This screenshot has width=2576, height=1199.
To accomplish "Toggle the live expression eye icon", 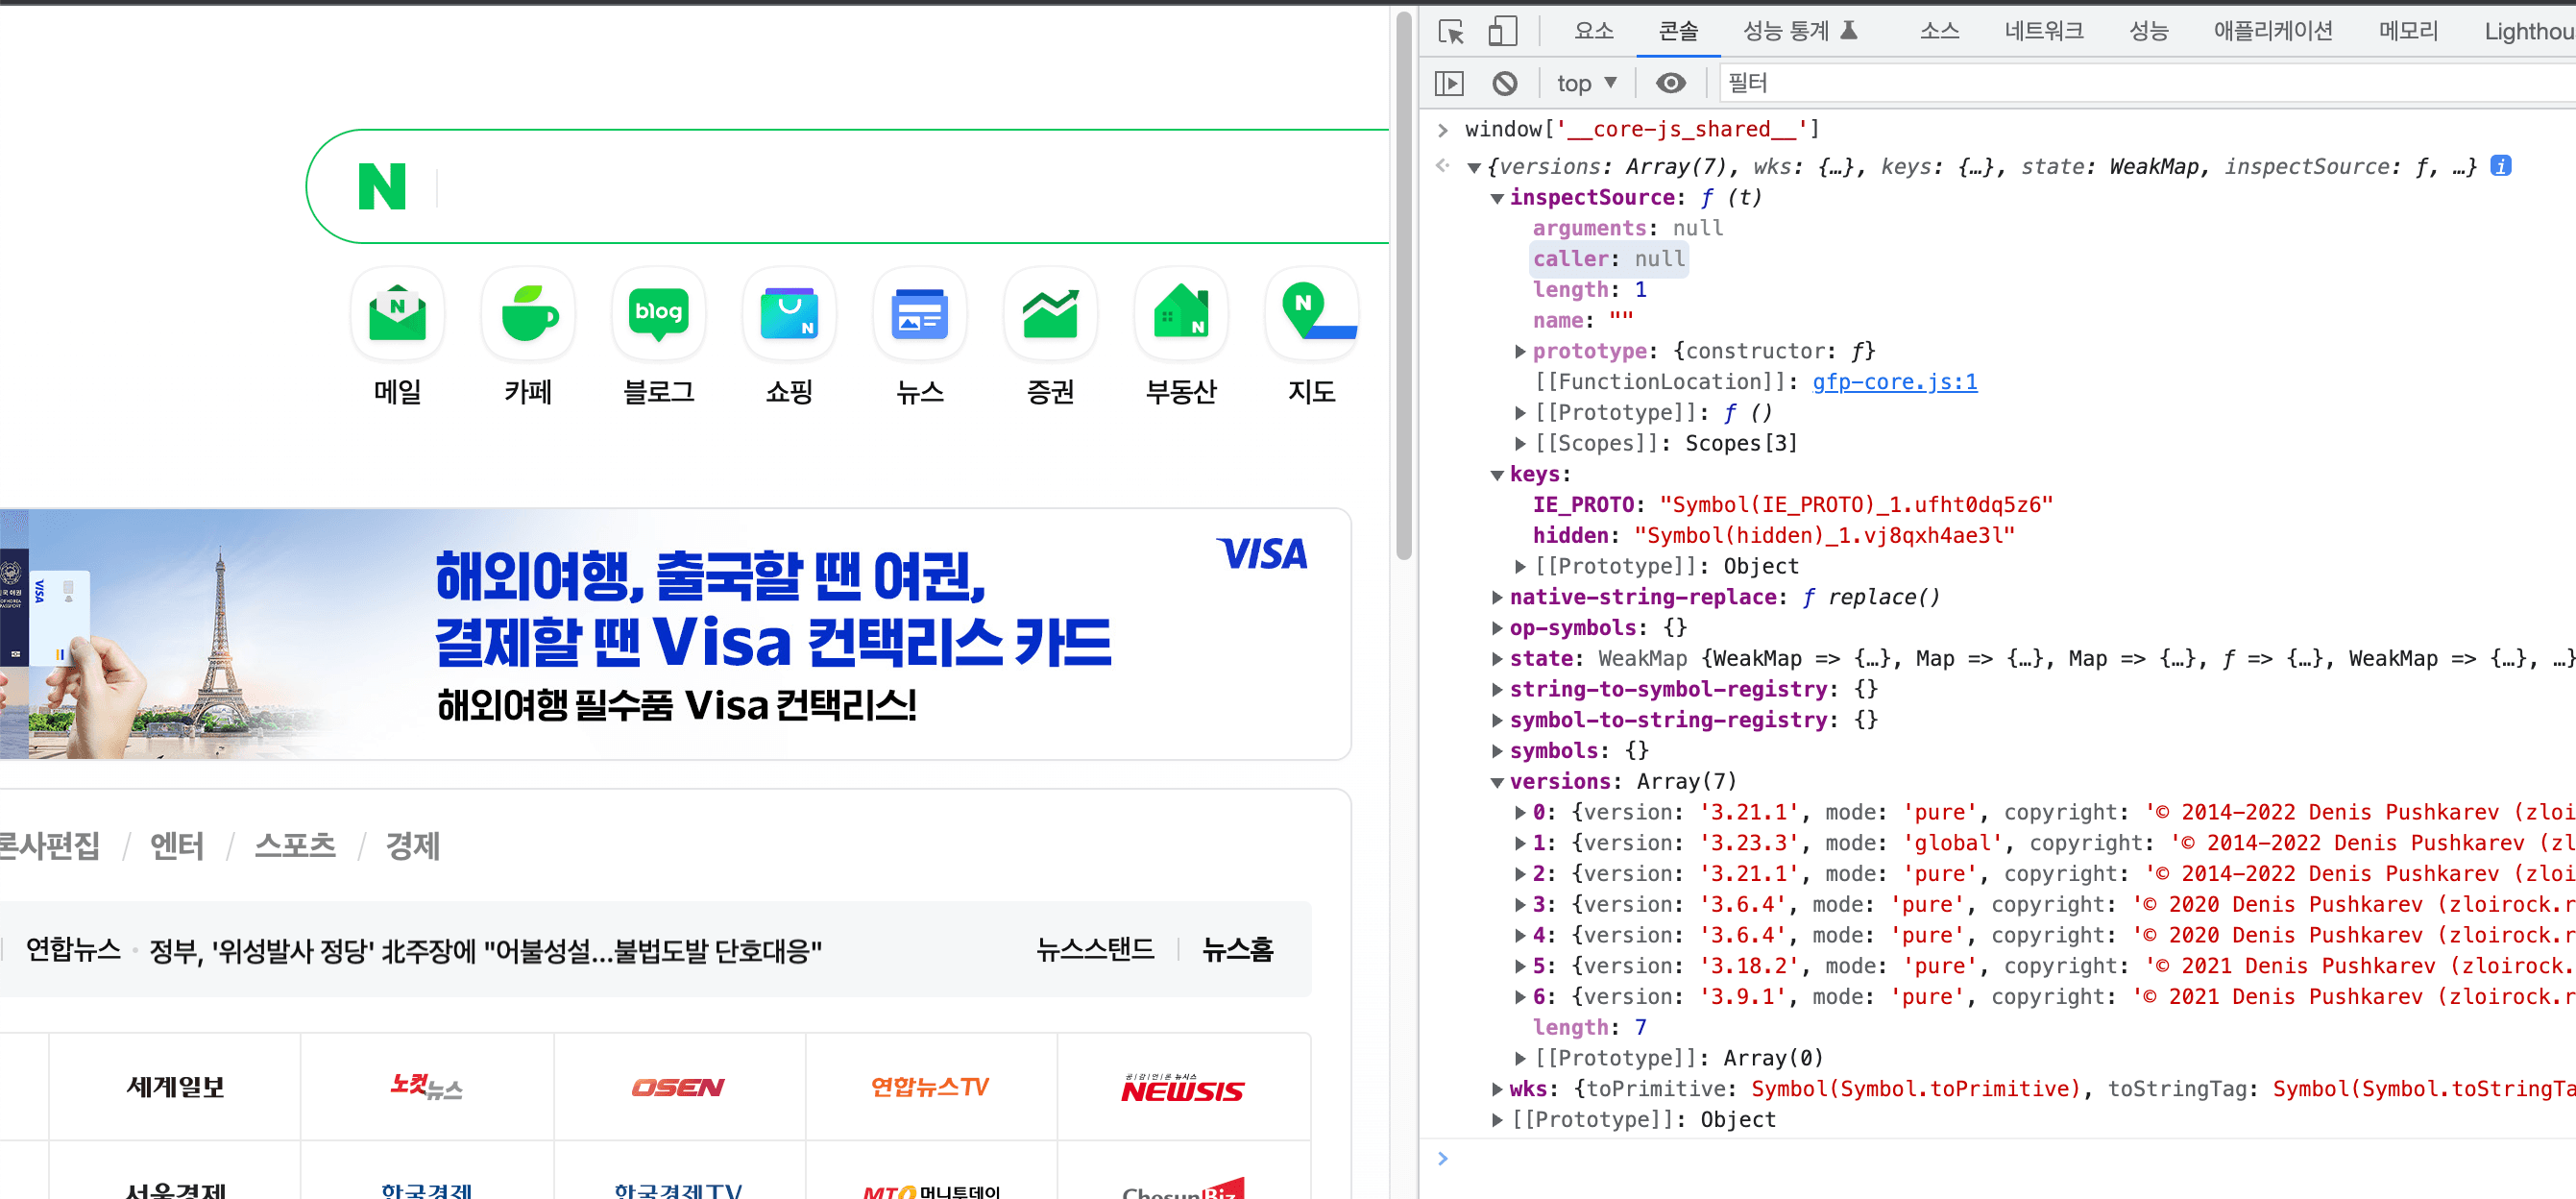I will 1669,83.
